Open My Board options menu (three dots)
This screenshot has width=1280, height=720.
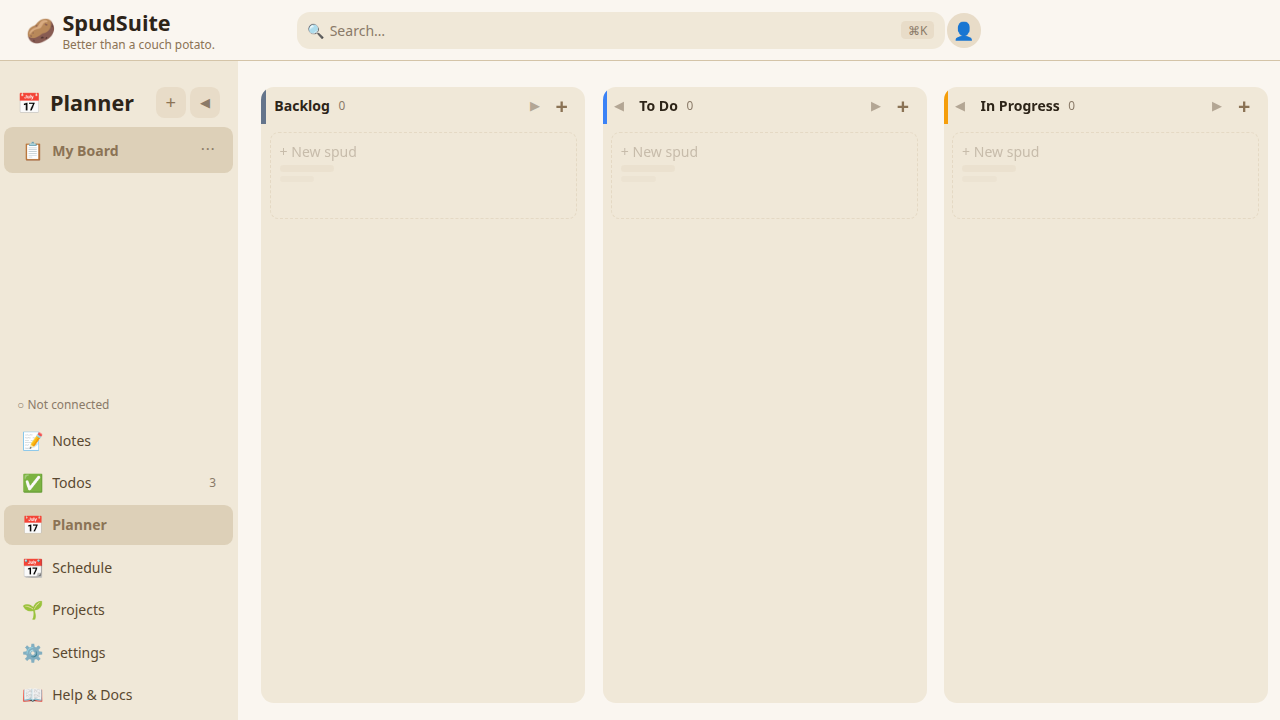pos(208,150)
